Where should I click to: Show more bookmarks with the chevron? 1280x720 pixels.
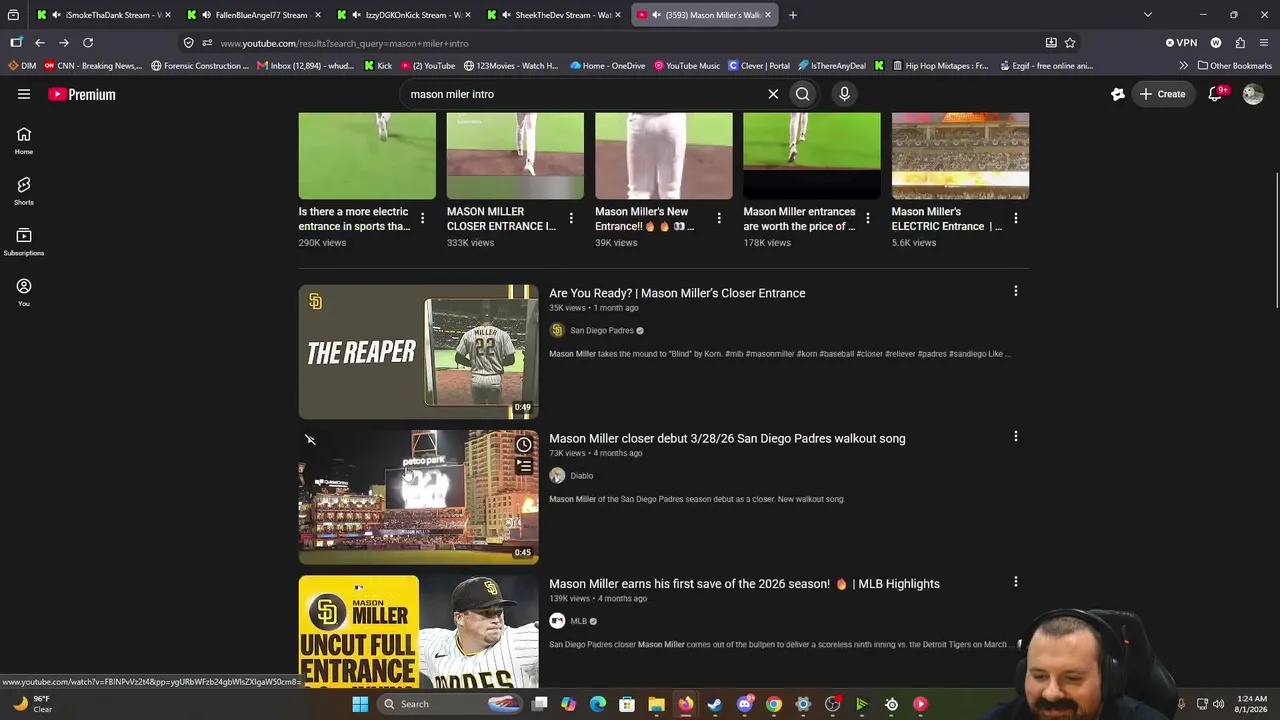[x=1184, y=66]
